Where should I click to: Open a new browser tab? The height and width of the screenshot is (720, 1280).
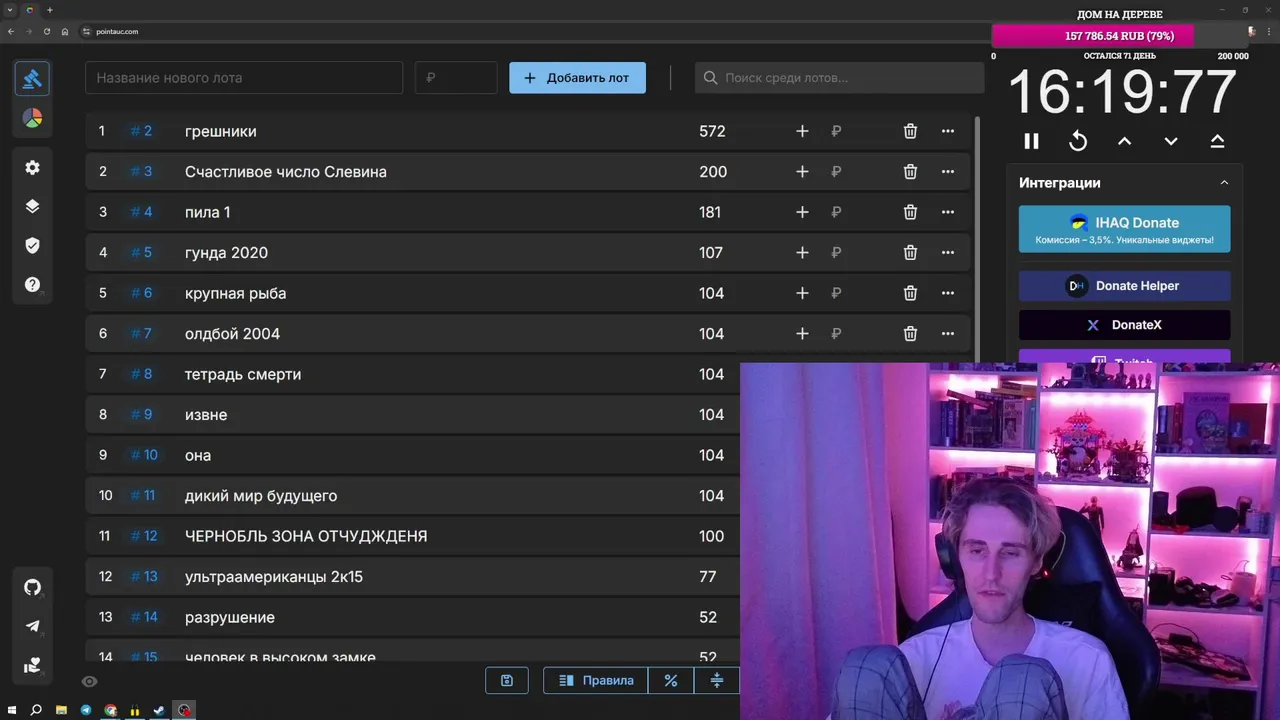tap(50, 10)
